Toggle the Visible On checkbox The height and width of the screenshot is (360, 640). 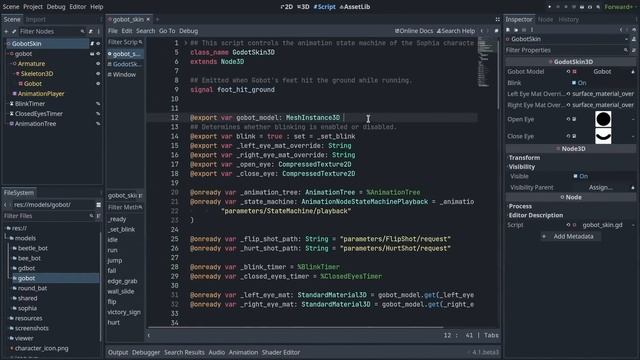[x=575, y=176]
